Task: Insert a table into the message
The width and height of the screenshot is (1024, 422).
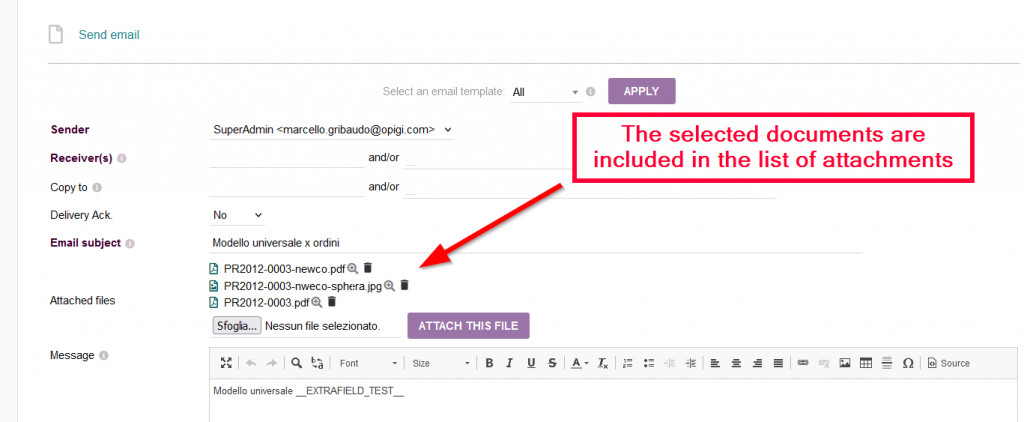Action: [866, 363]
